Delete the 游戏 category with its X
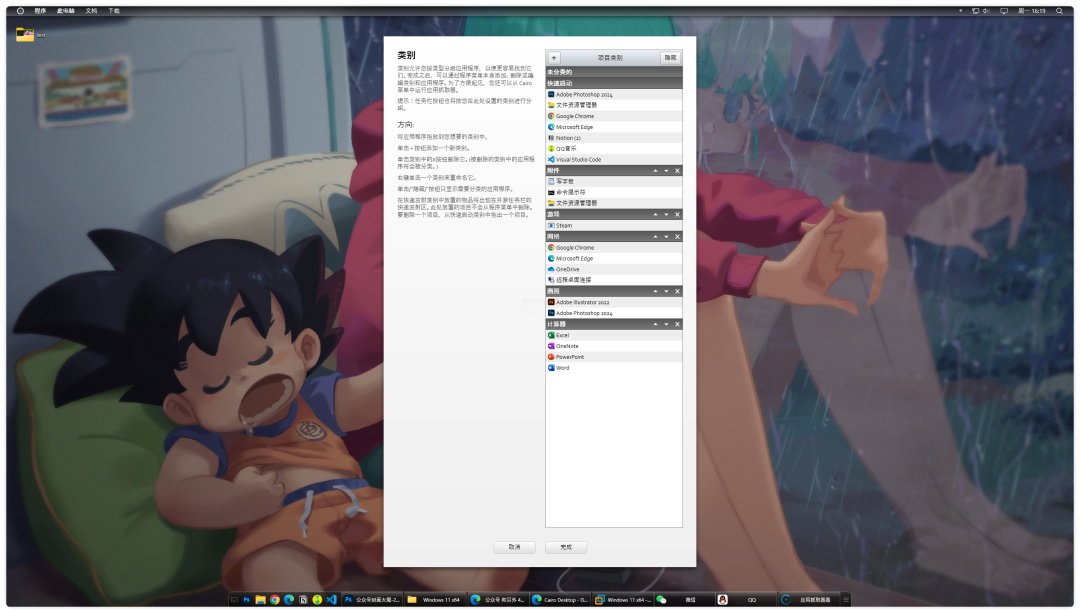Screen dimensions: 1080x613 [677, 215]
